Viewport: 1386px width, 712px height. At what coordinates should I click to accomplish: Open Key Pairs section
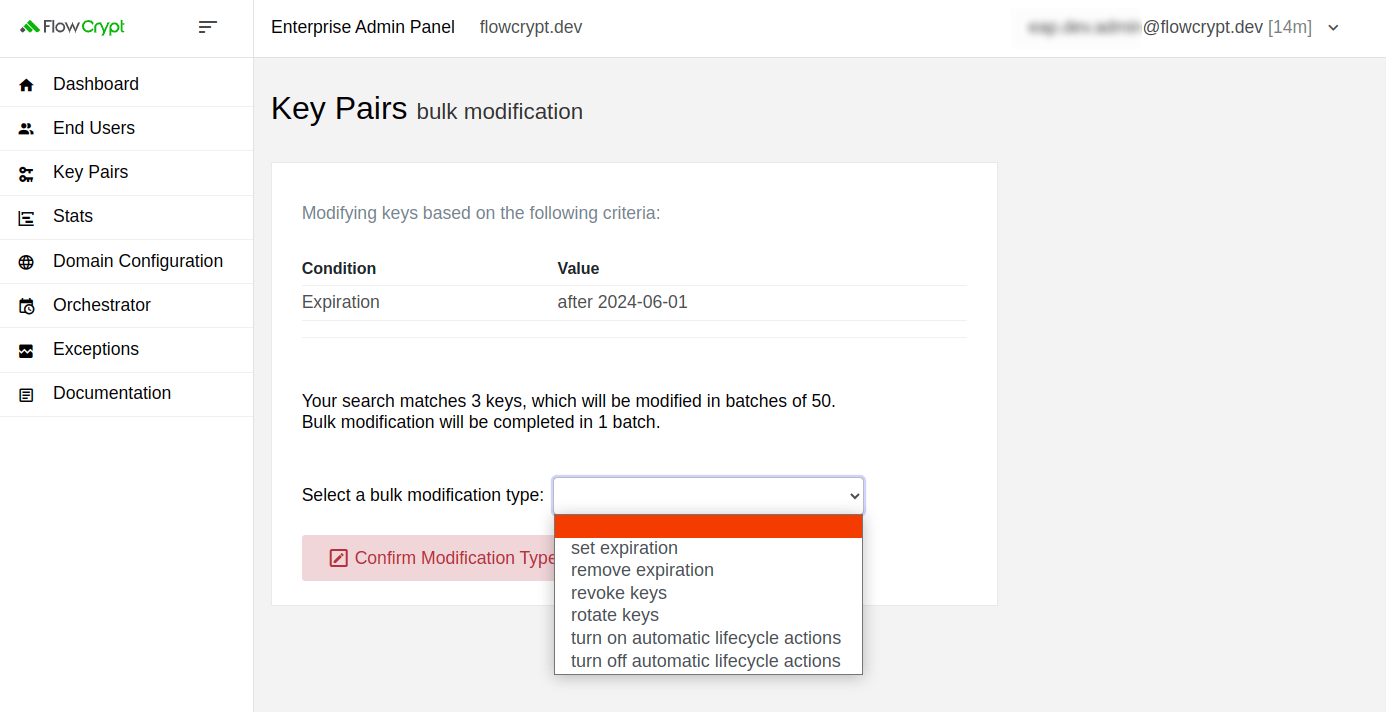(x=126, y=172)
